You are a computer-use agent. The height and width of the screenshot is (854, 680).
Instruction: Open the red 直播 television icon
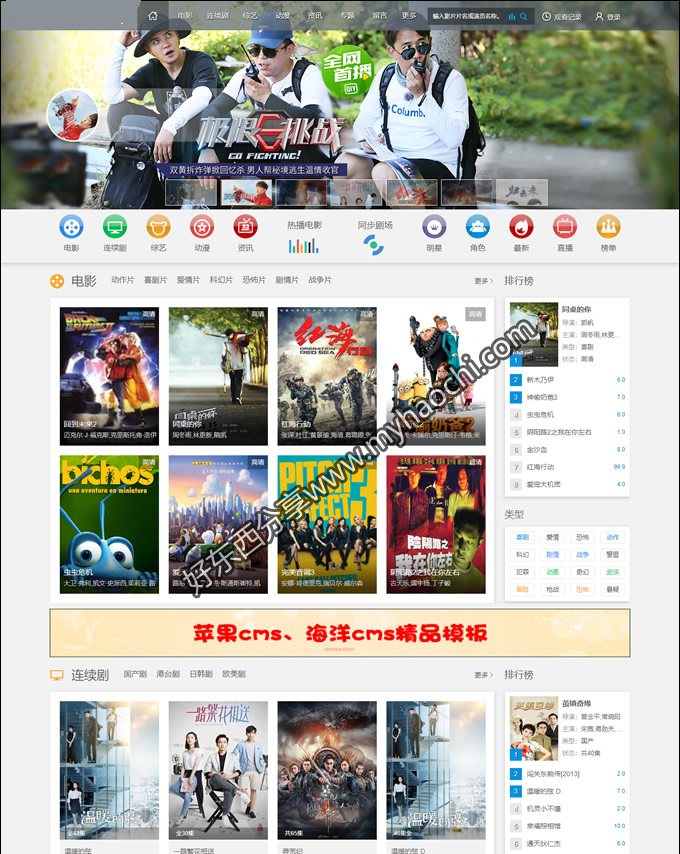[565, 227]
